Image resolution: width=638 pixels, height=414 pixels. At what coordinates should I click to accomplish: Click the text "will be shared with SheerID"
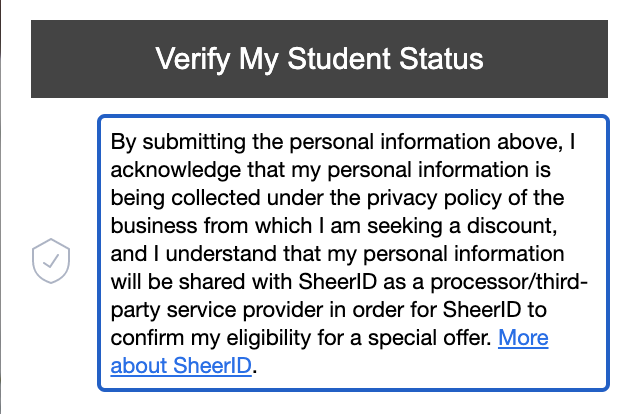tap(244, 282)
